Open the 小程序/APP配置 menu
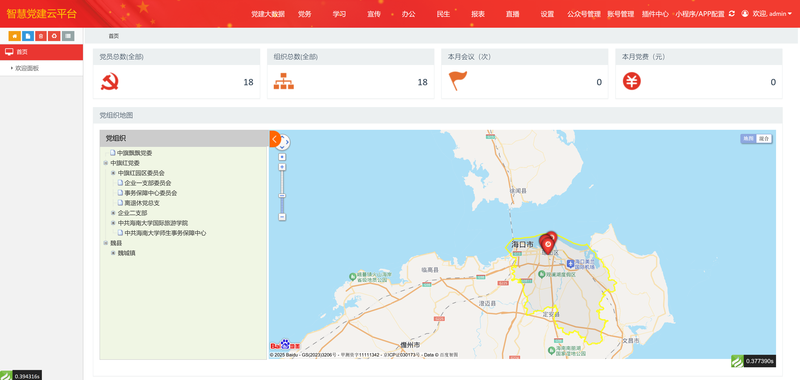The image size is (800, 380). pos(700,14)
